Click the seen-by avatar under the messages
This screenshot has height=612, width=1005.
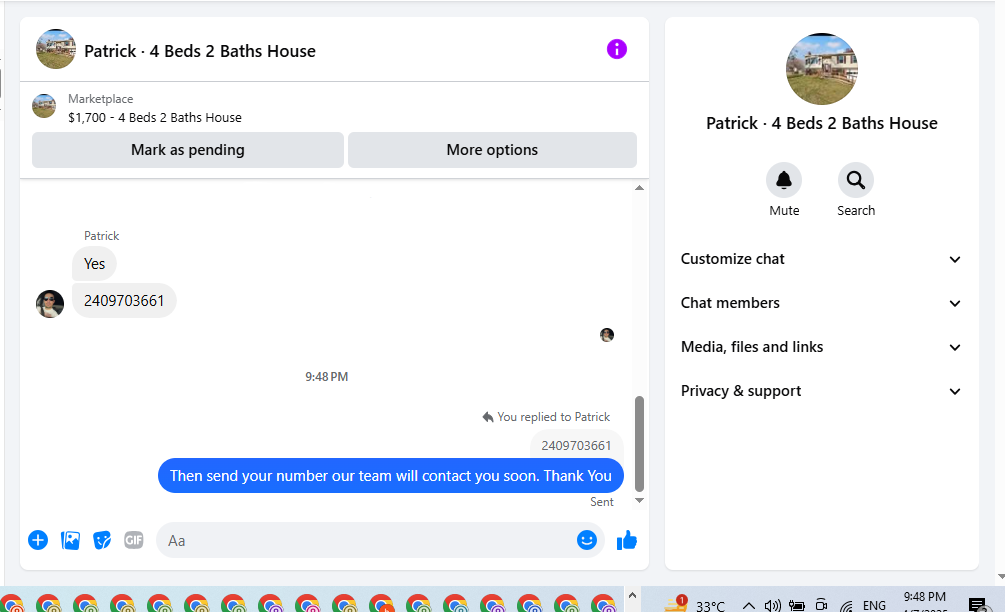607,335
